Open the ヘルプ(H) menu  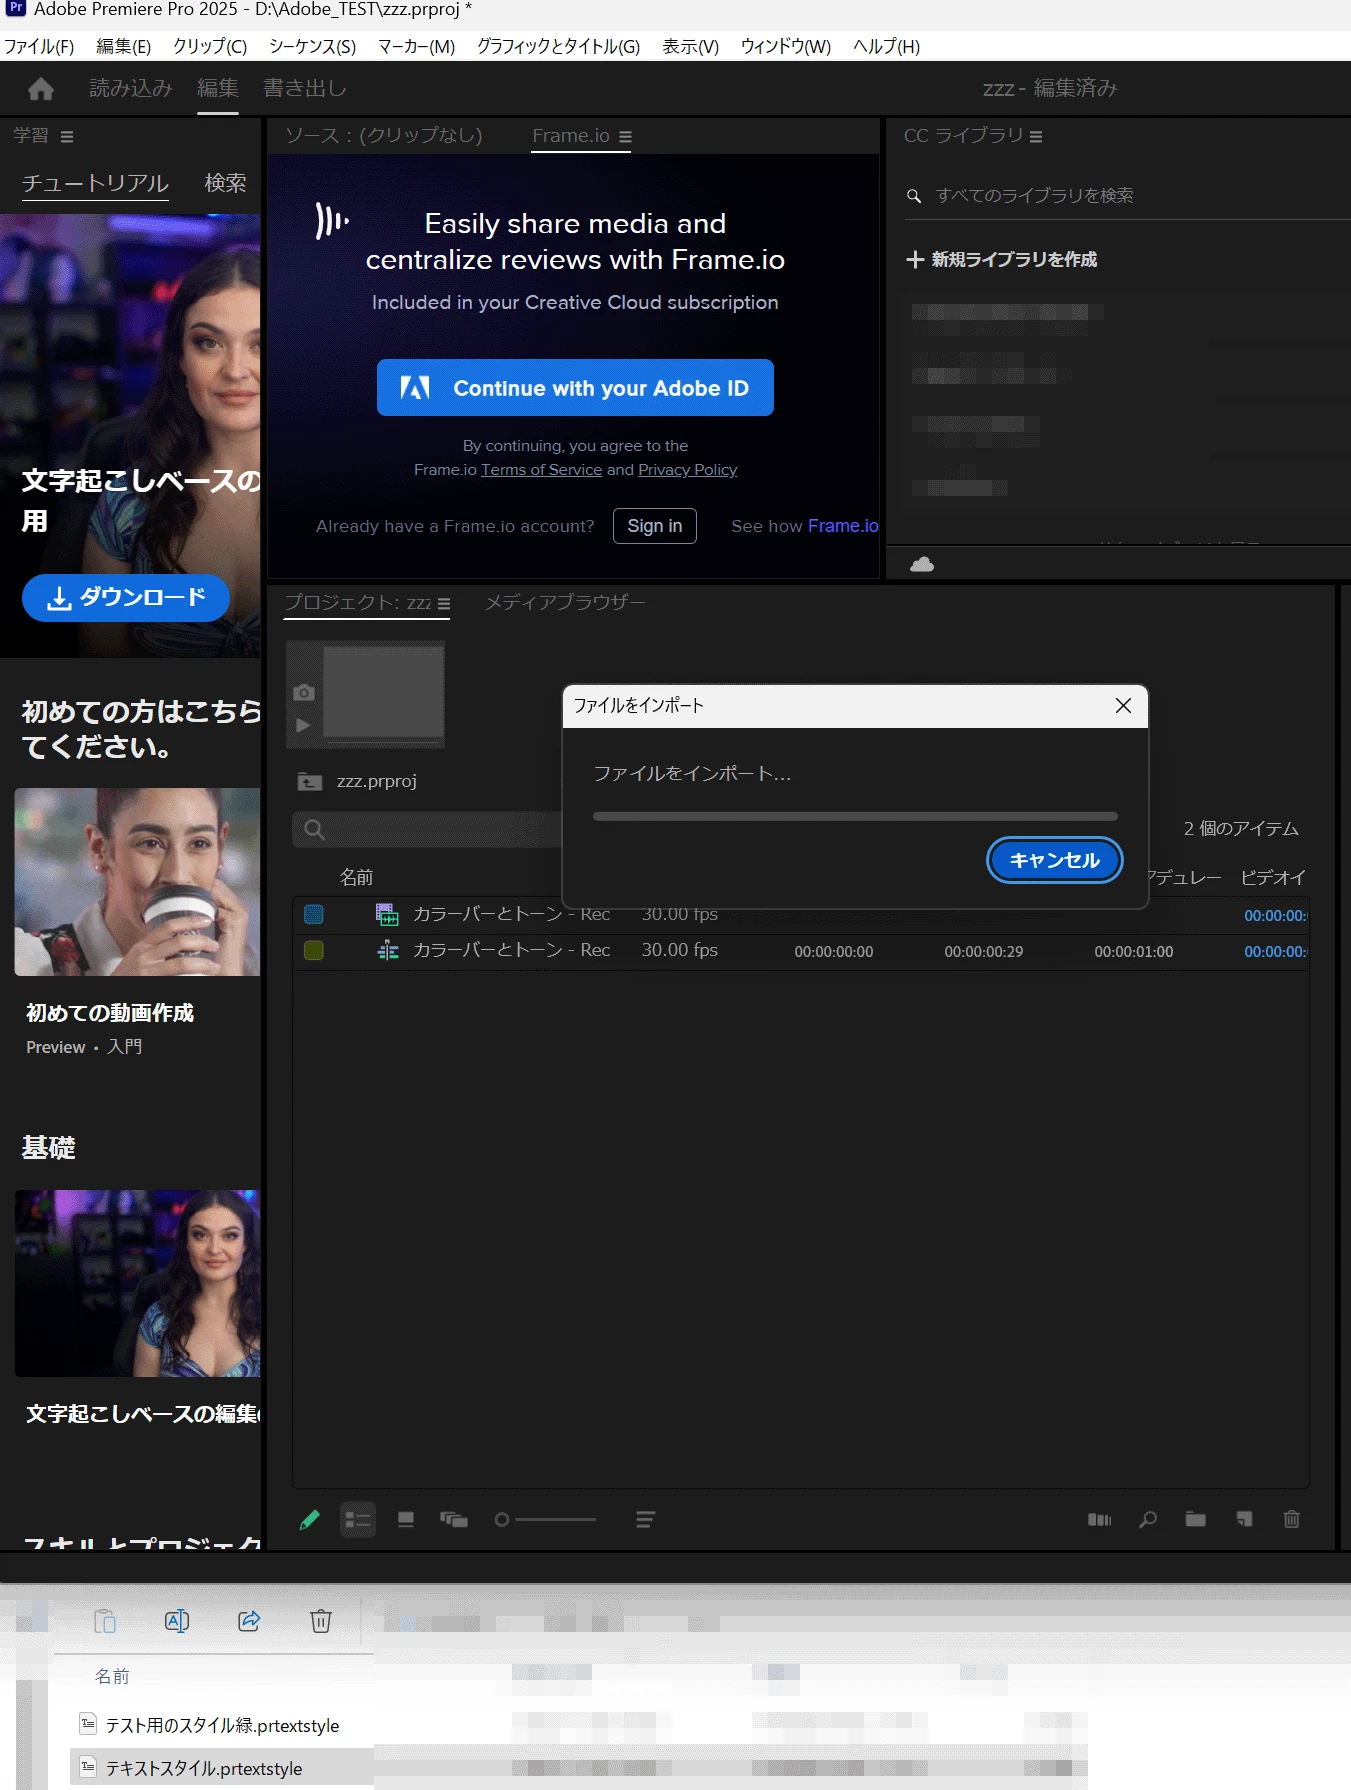[886, 46]
